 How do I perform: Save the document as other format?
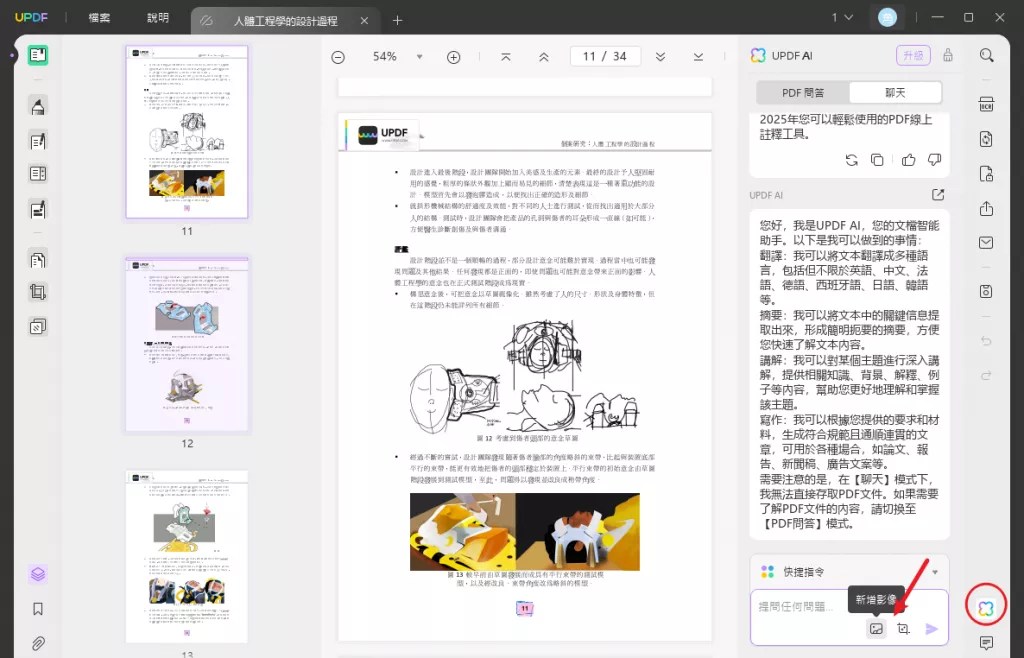click(986, 291)
